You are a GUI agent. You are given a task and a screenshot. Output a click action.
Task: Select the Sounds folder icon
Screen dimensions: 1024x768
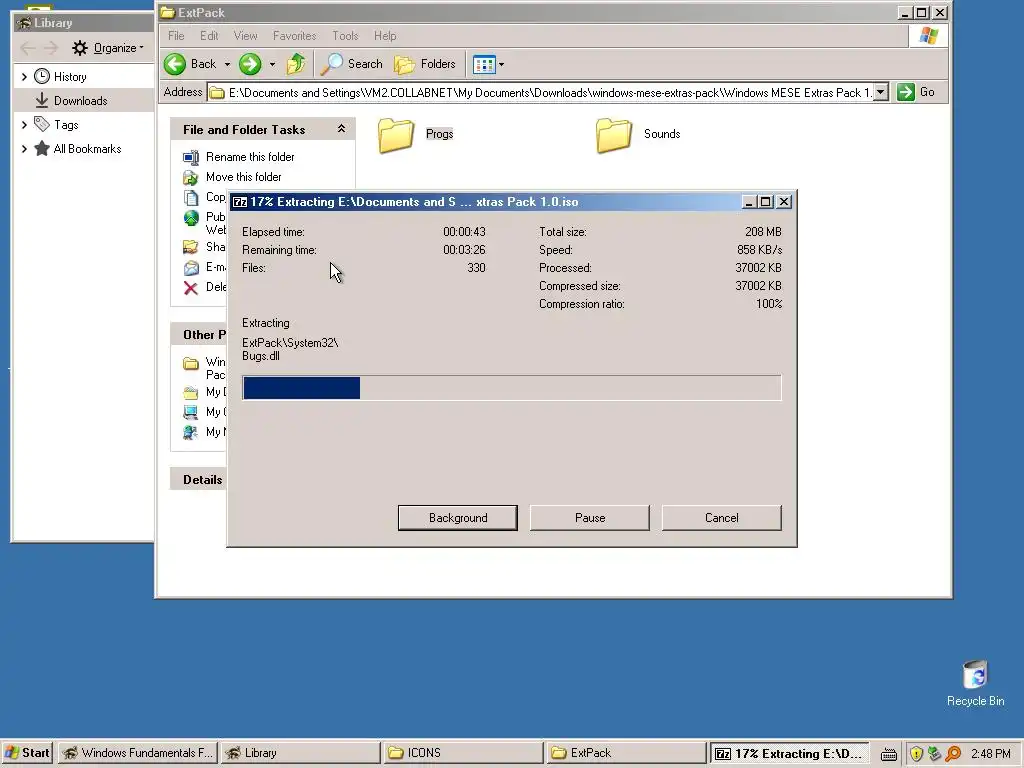[x=614, y=135]
